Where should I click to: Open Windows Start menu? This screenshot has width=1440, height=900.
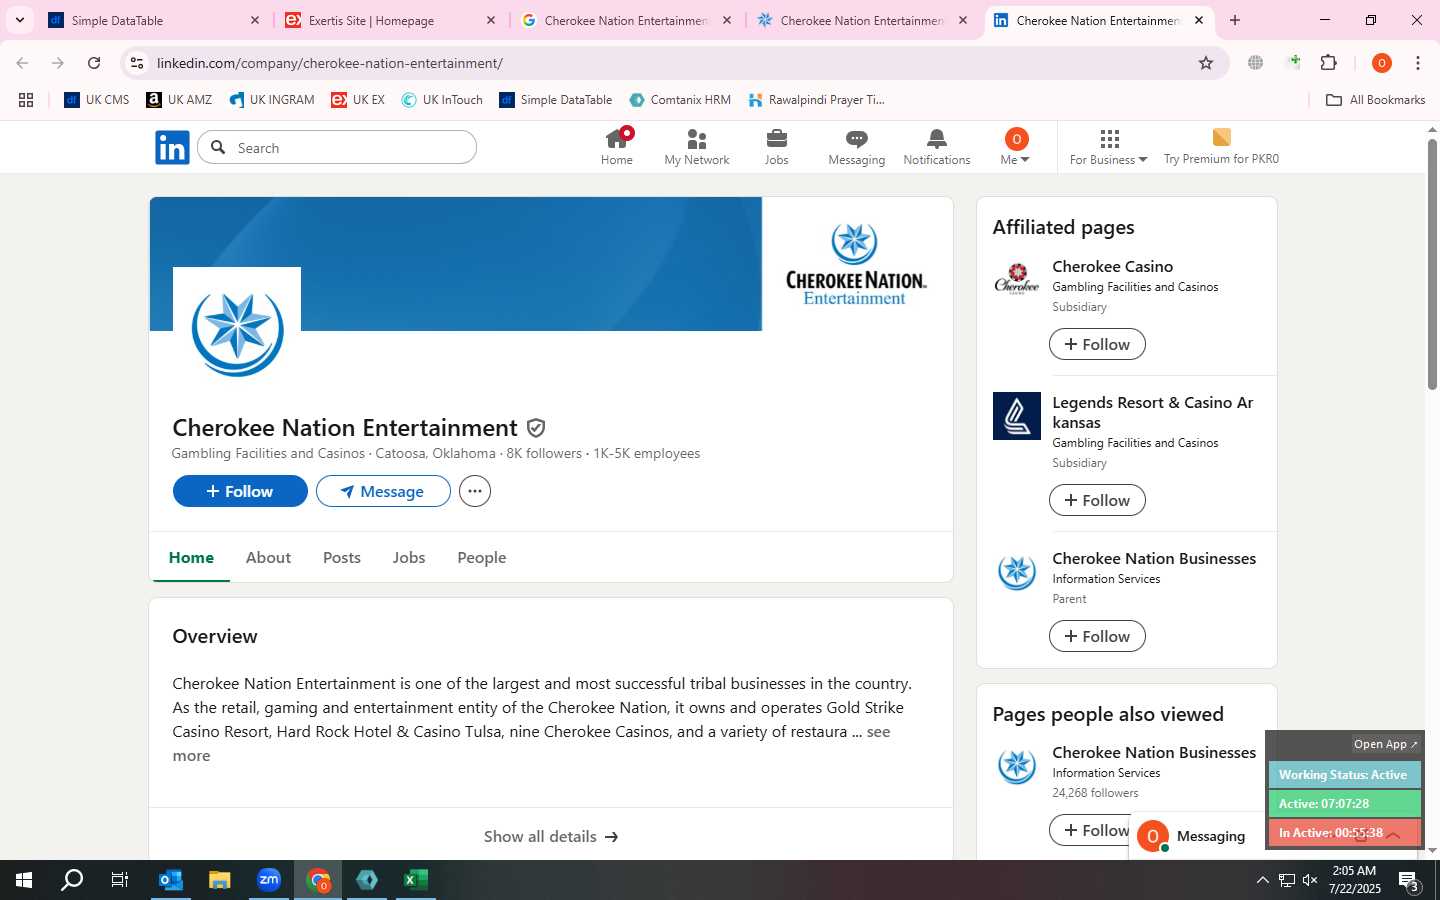[x=24, y=880]
